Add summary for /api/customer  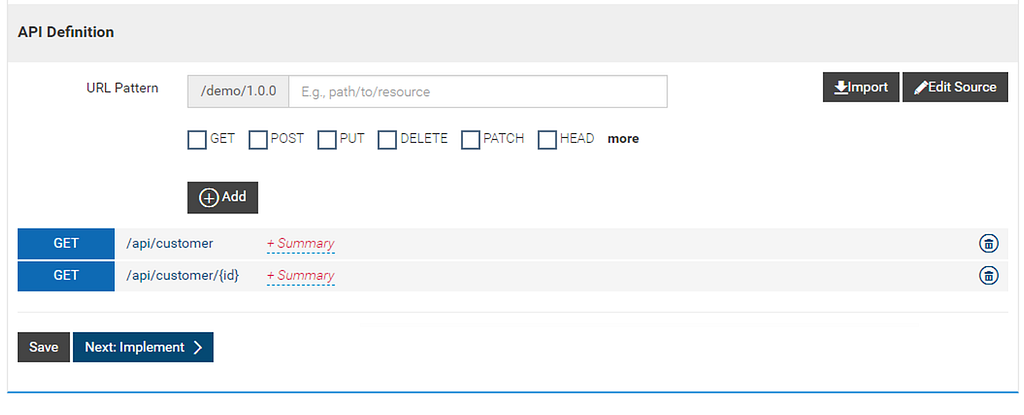[300, 244]
